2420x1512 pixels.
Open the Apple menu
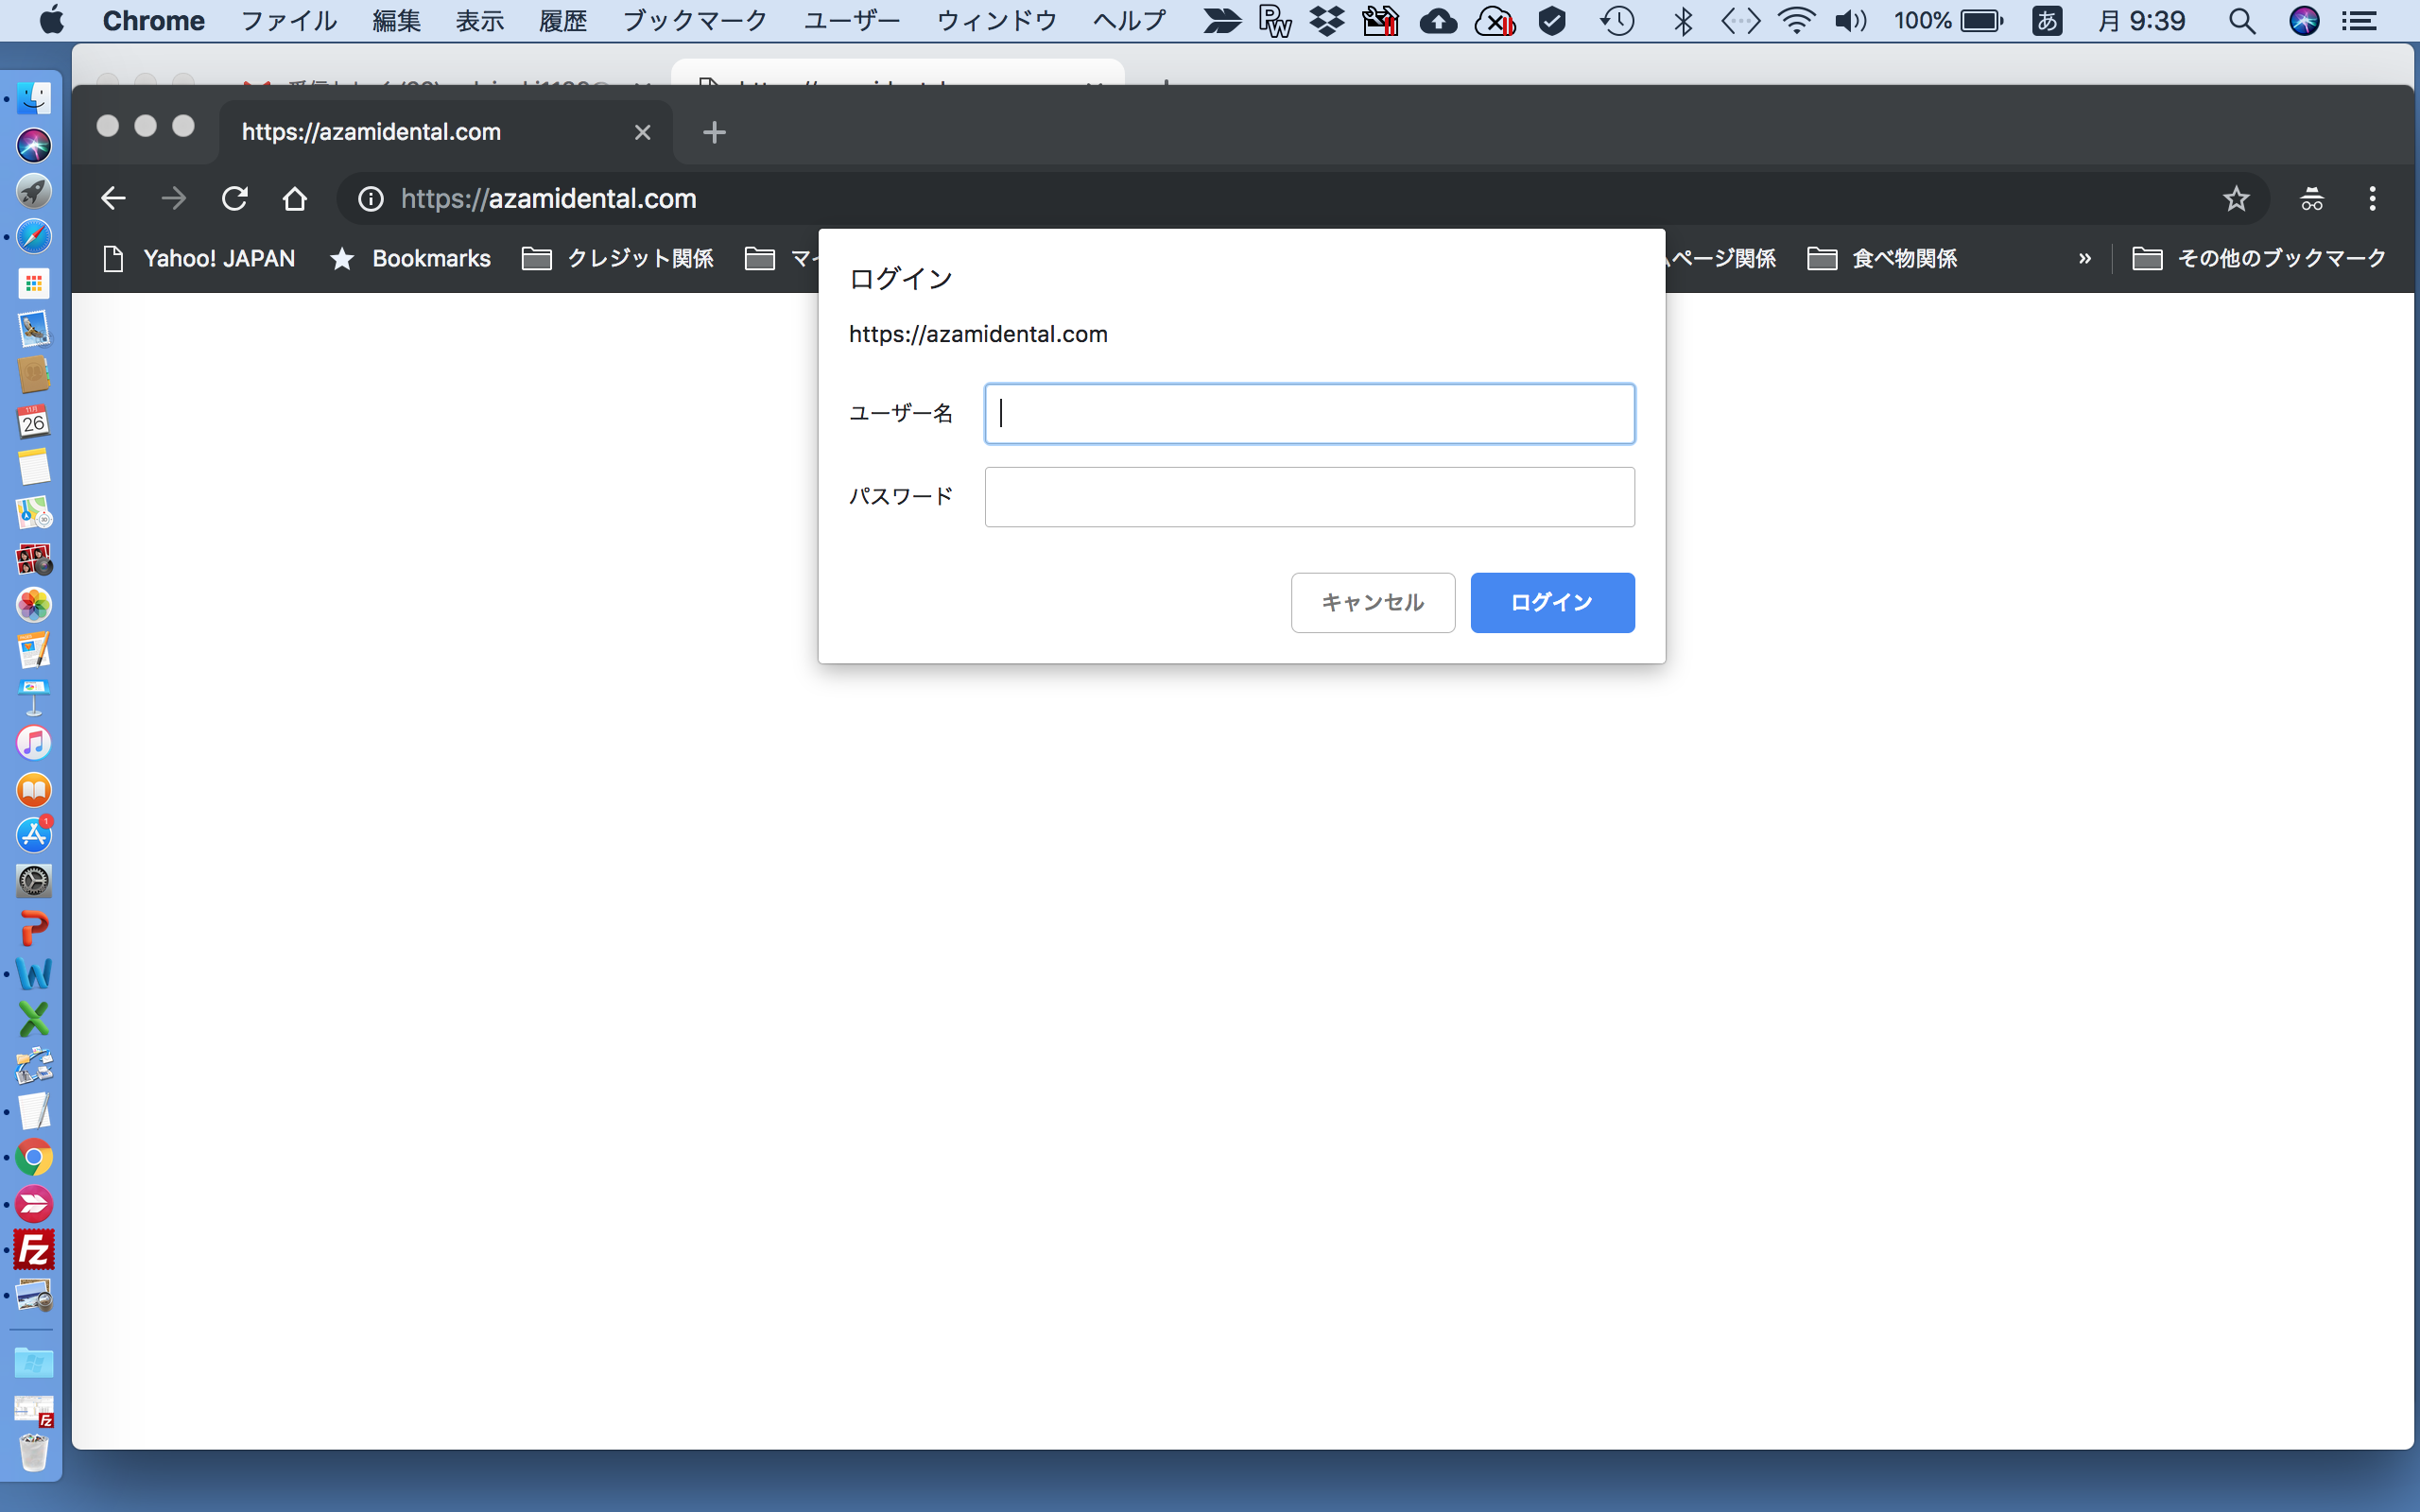click(x=52, y=21)
